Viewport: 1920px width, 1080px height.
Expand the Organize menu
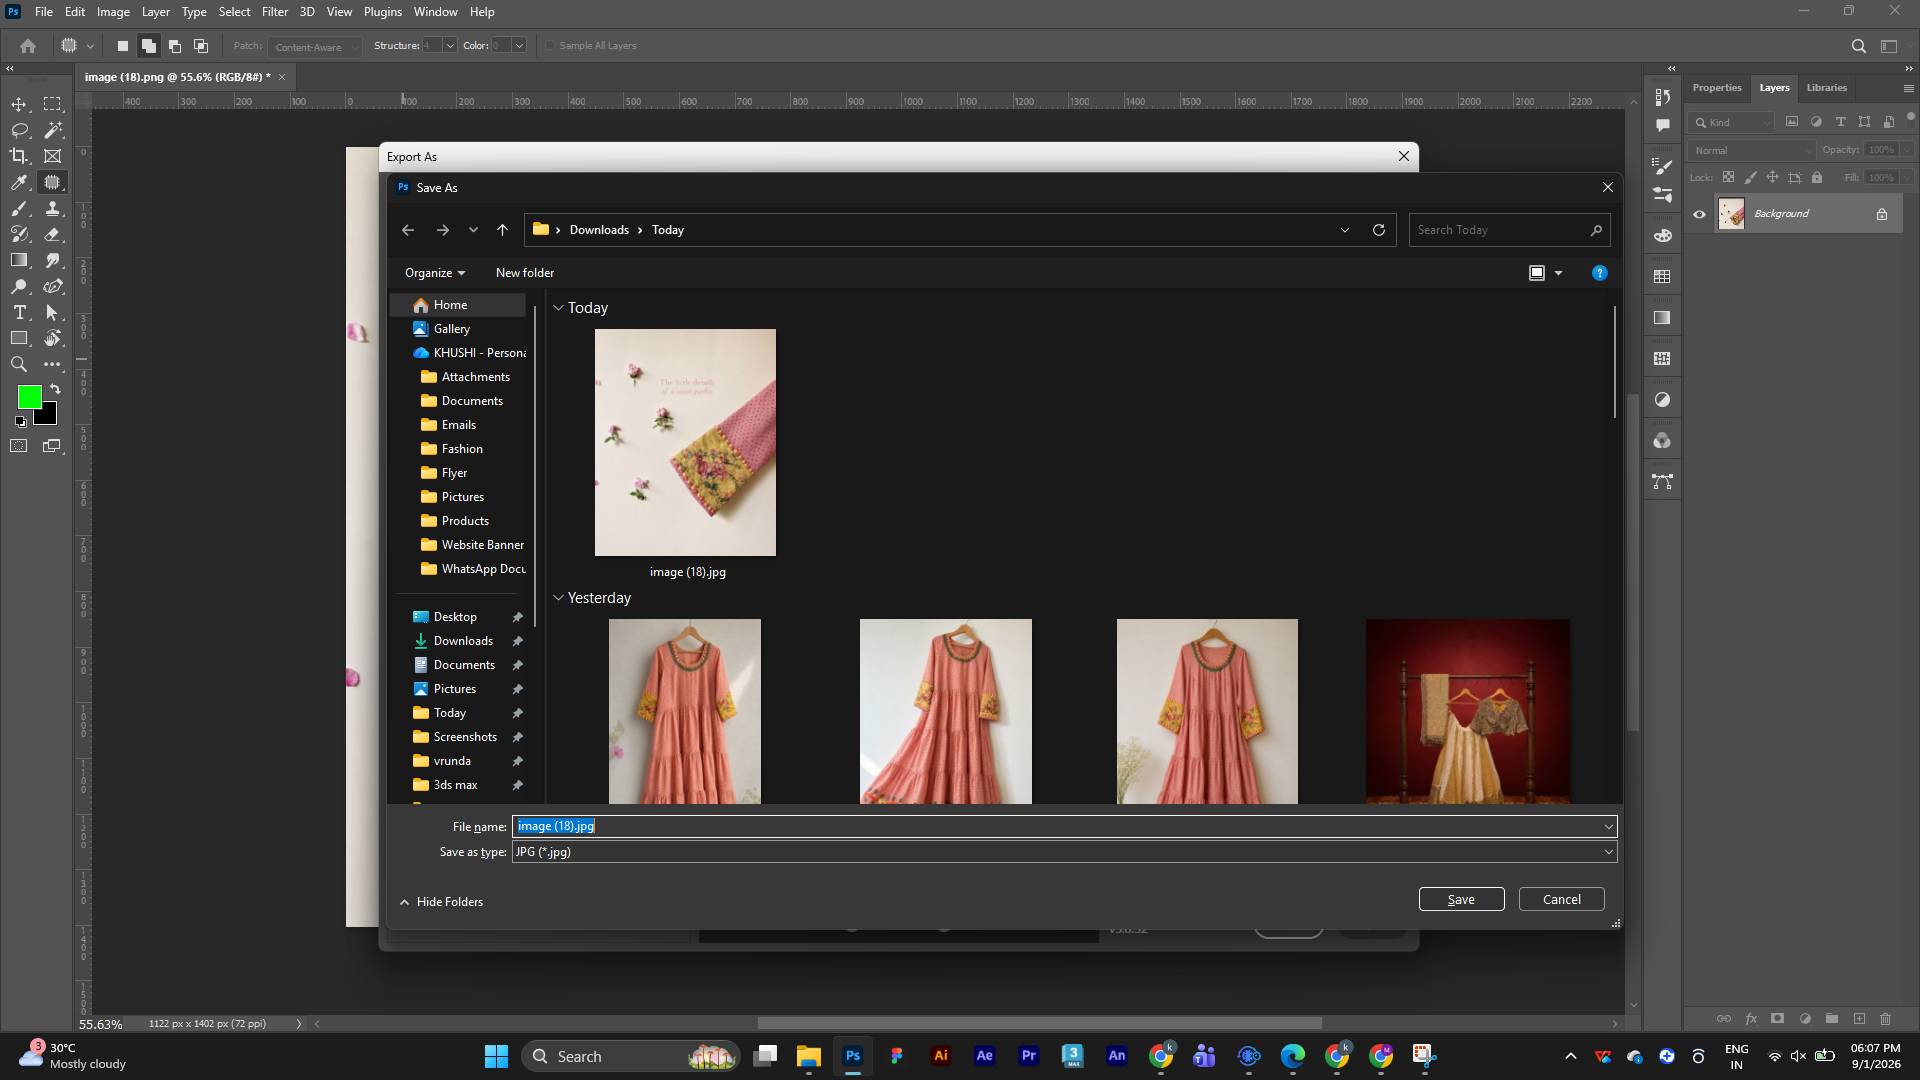[435, 273]
